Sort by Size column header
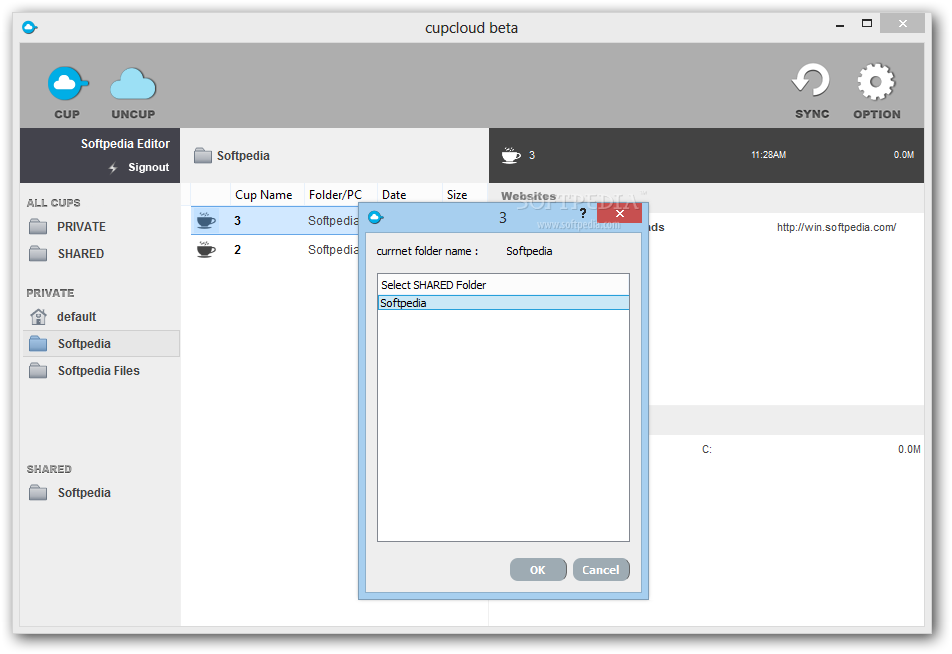Viewport: 952px width, 654px height. [457, 195]
